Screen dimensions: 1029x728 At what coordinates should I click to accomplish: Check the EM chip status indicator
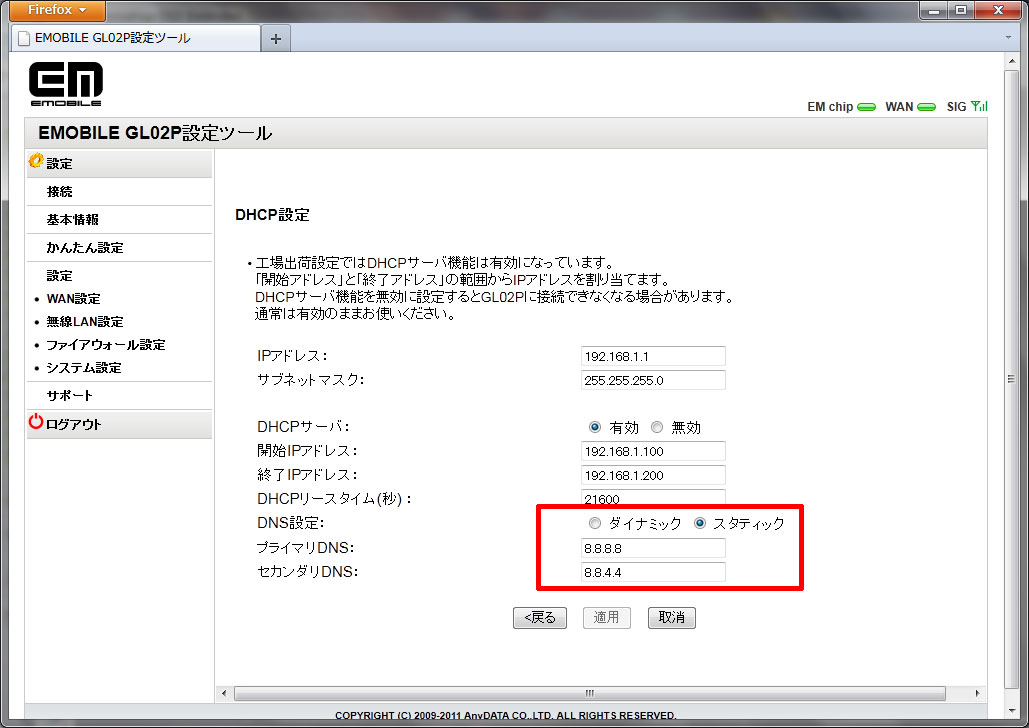pyautogui.click(x=866, y=107)
